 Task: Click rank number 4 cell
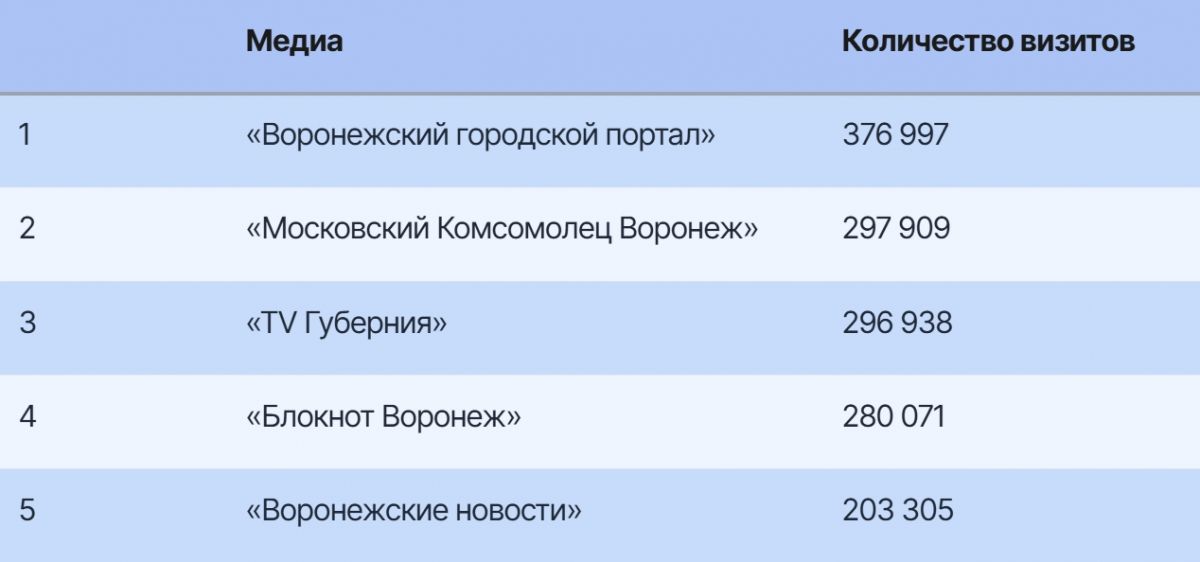coord(27,416)
